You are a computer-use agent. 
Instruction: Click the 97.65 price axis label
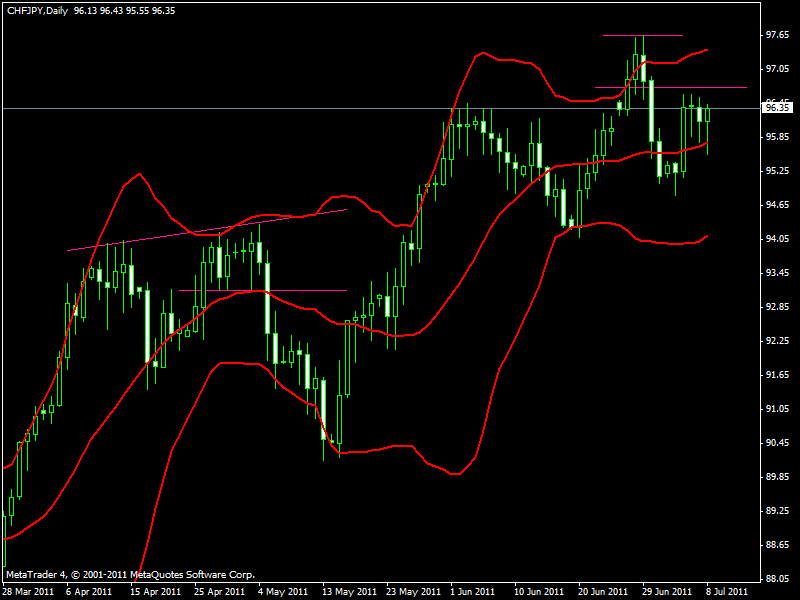(x=778, y=35)
